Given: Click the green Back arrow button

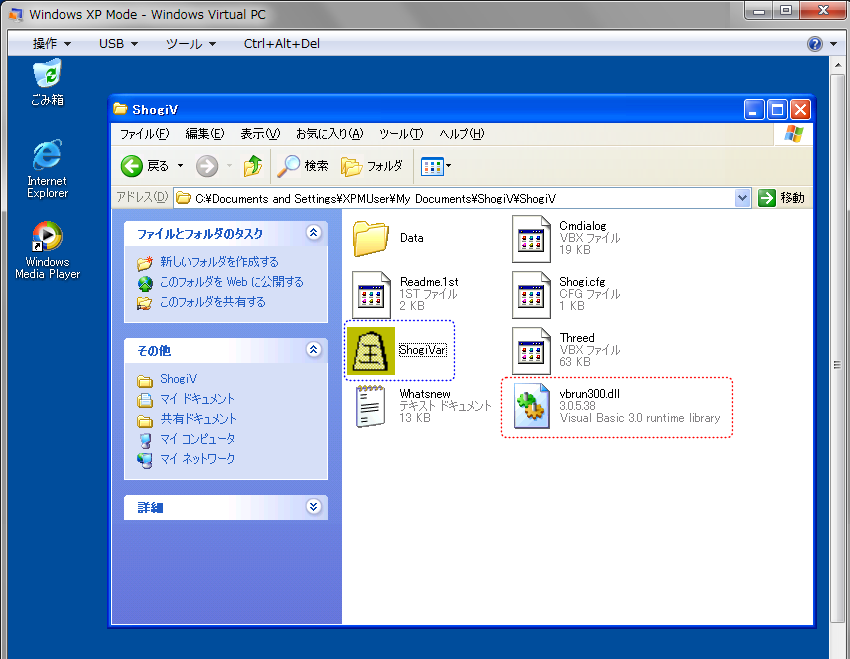Looking at the screenshot, I should pos(132,166).
